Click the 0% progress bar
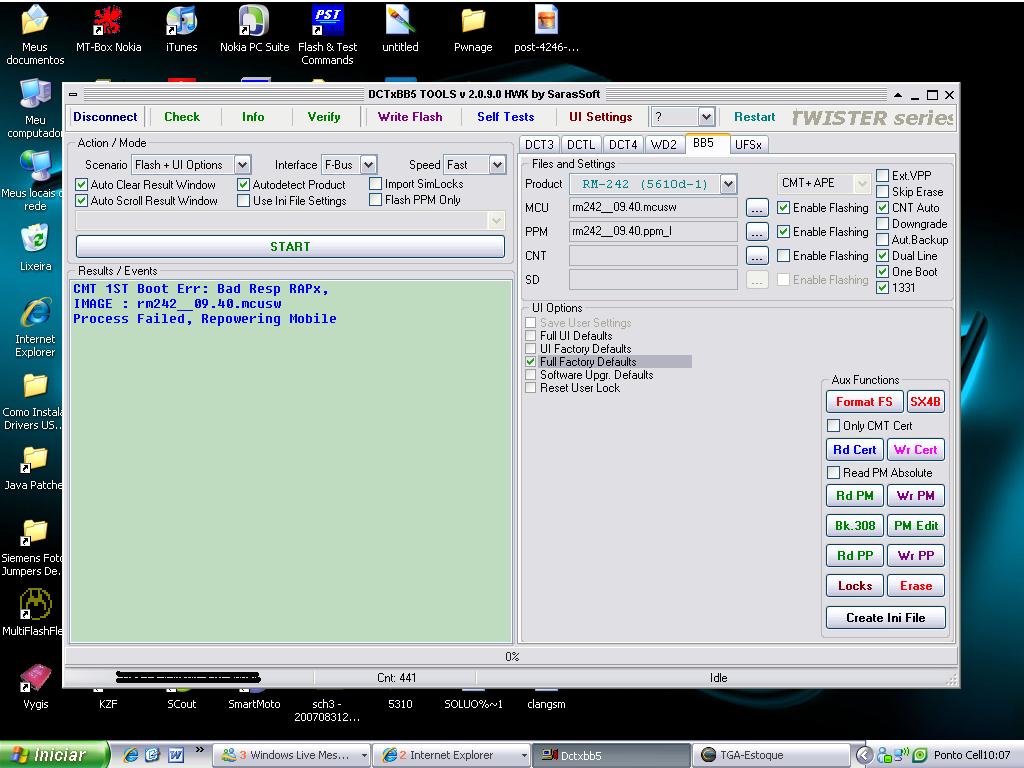 [511, 656]
